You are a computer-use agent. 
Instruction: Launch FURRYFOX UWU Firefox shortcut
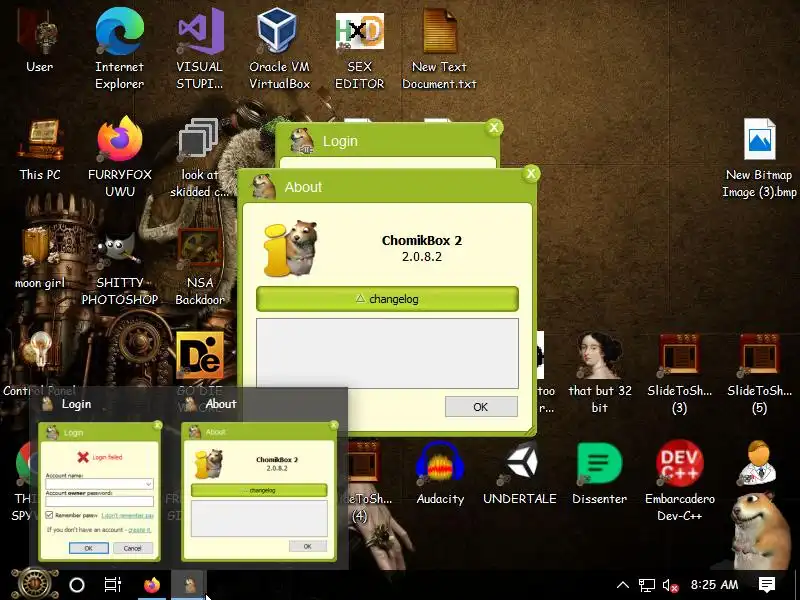119,157
